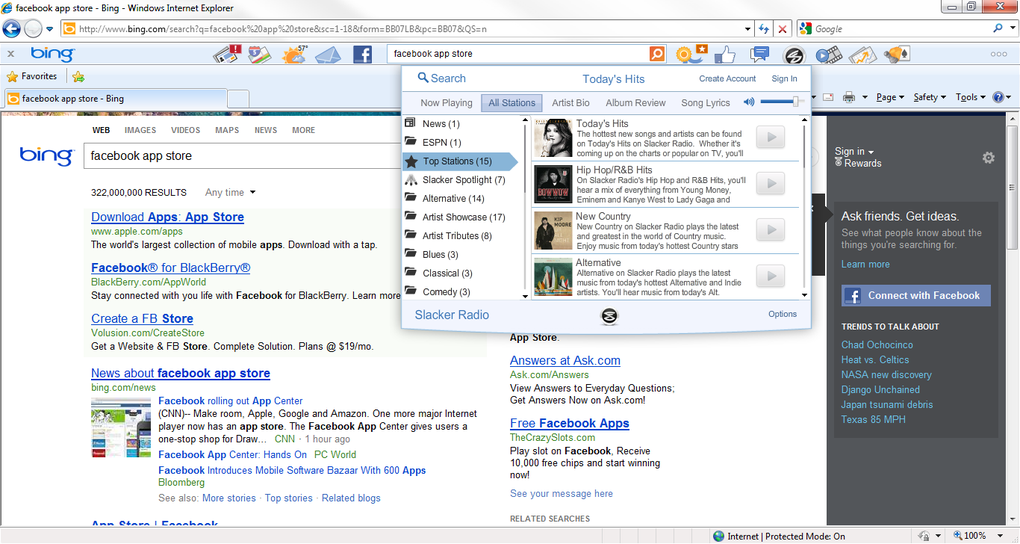1020x544 pixels.
Task: Click the red Stop loading icon
Action: click(783, 29)
